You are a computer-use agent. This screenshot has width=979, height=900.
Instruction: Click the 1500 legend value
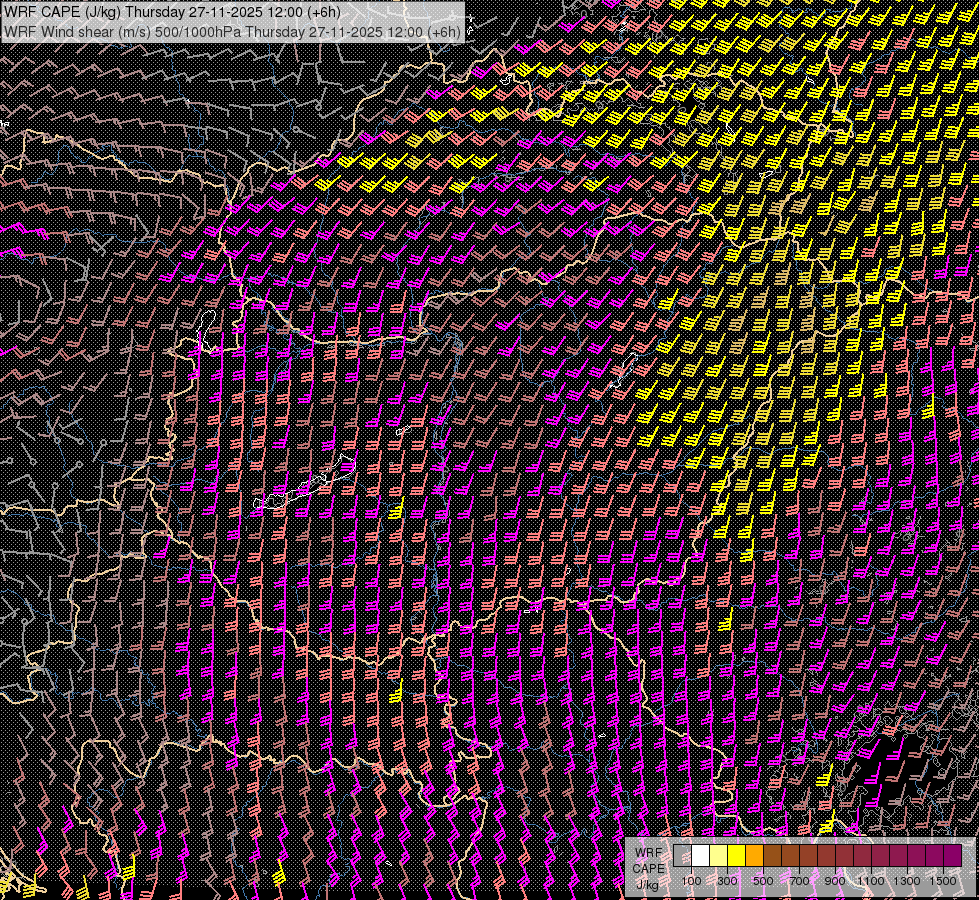[x=943, y=881]
